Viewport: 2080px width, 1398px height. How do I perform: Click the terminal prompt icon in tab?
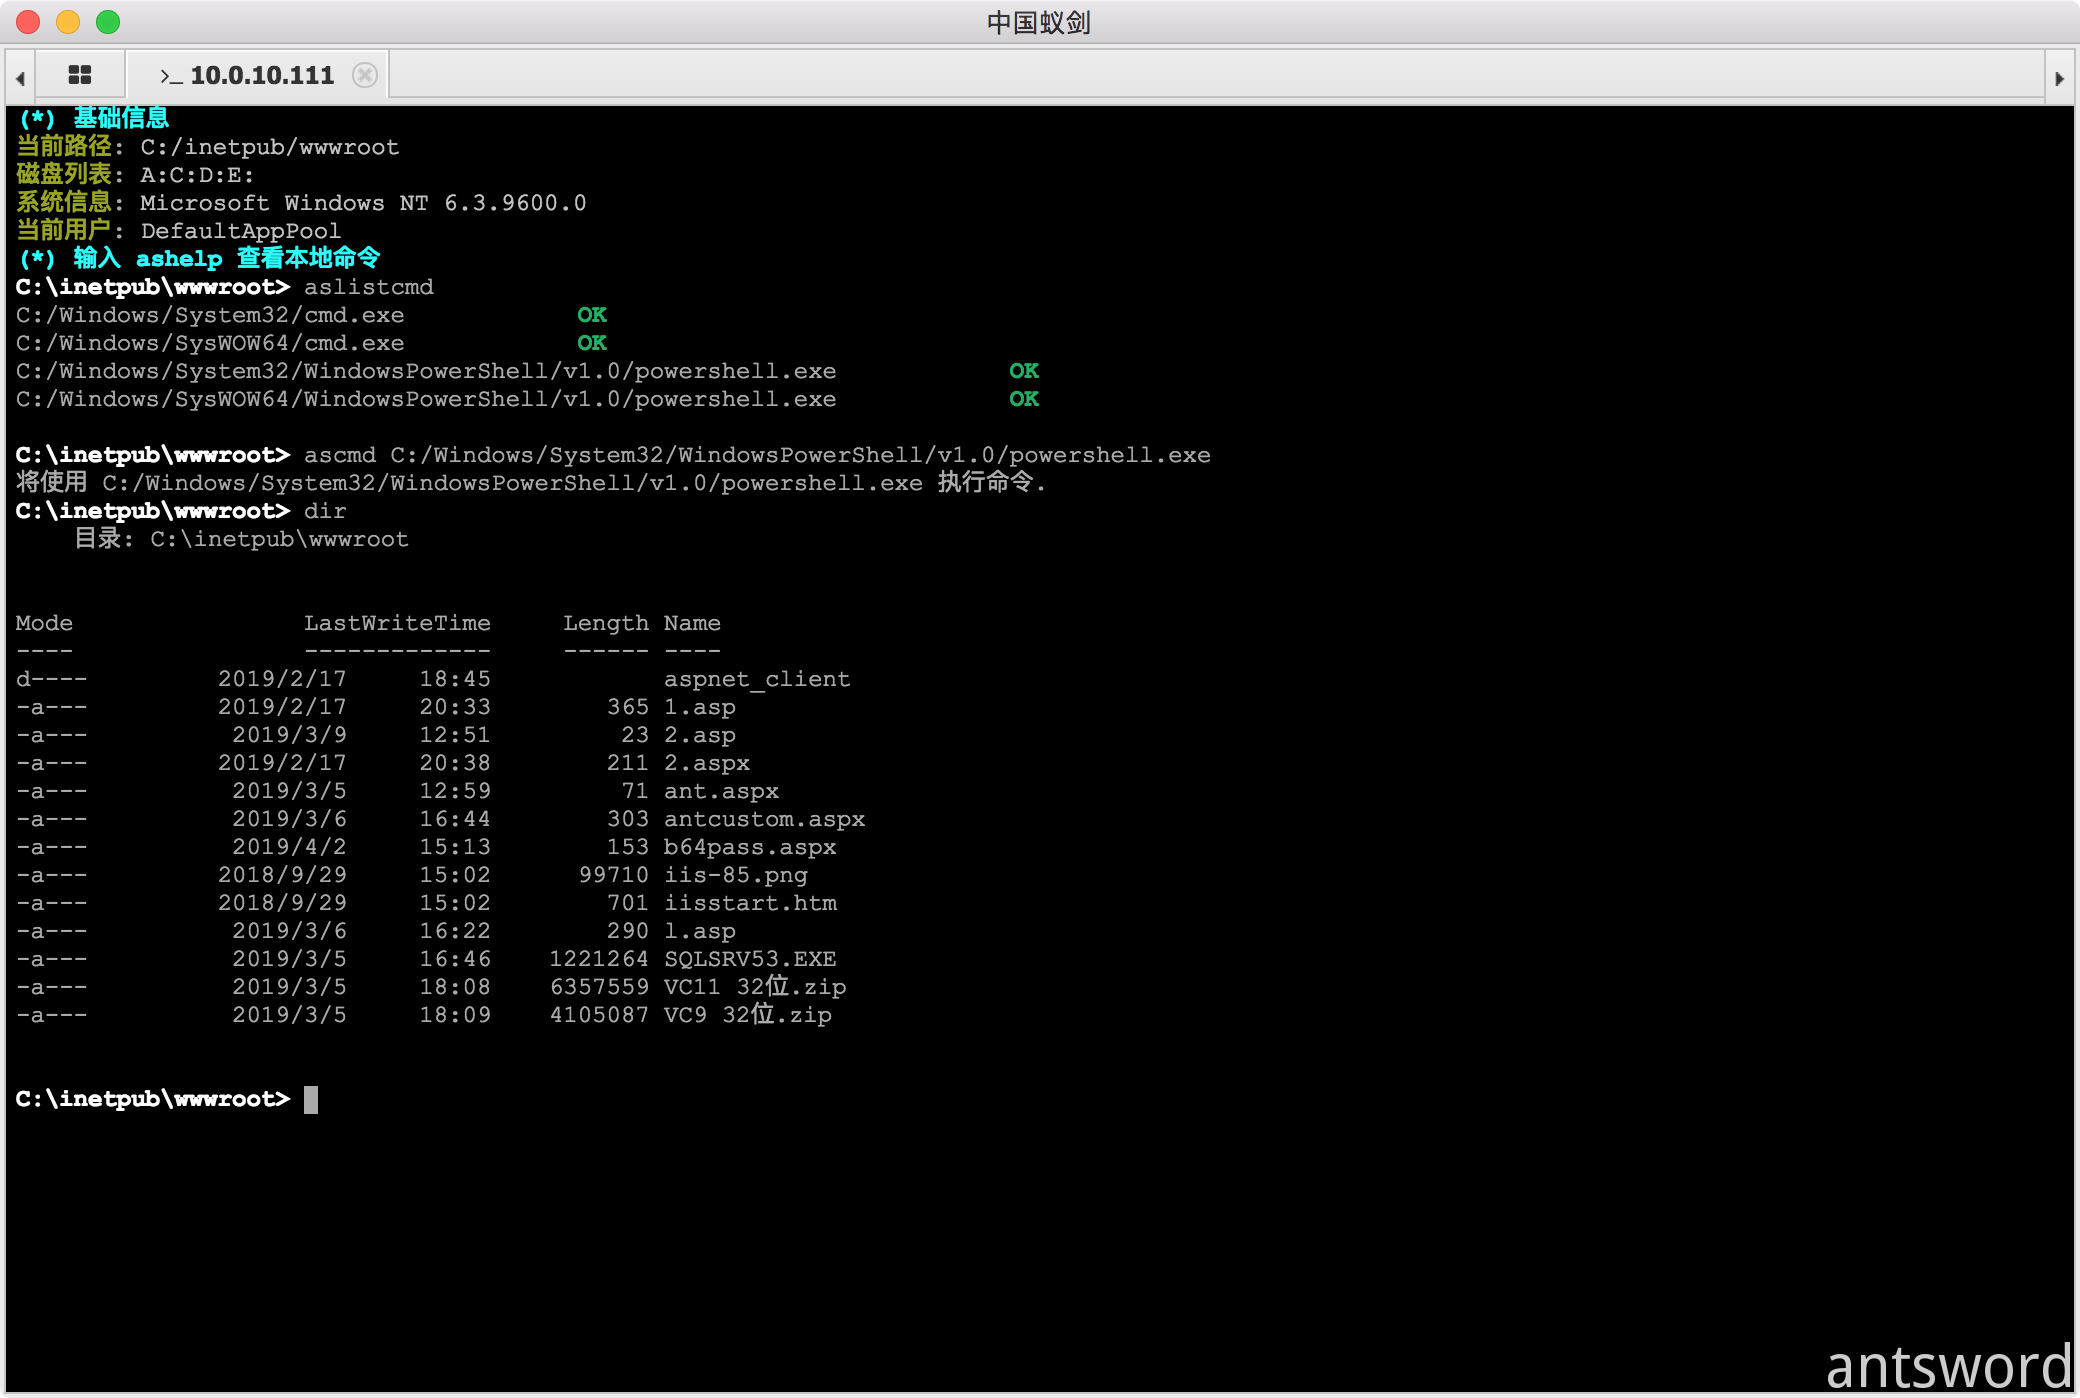coord(171,76)
